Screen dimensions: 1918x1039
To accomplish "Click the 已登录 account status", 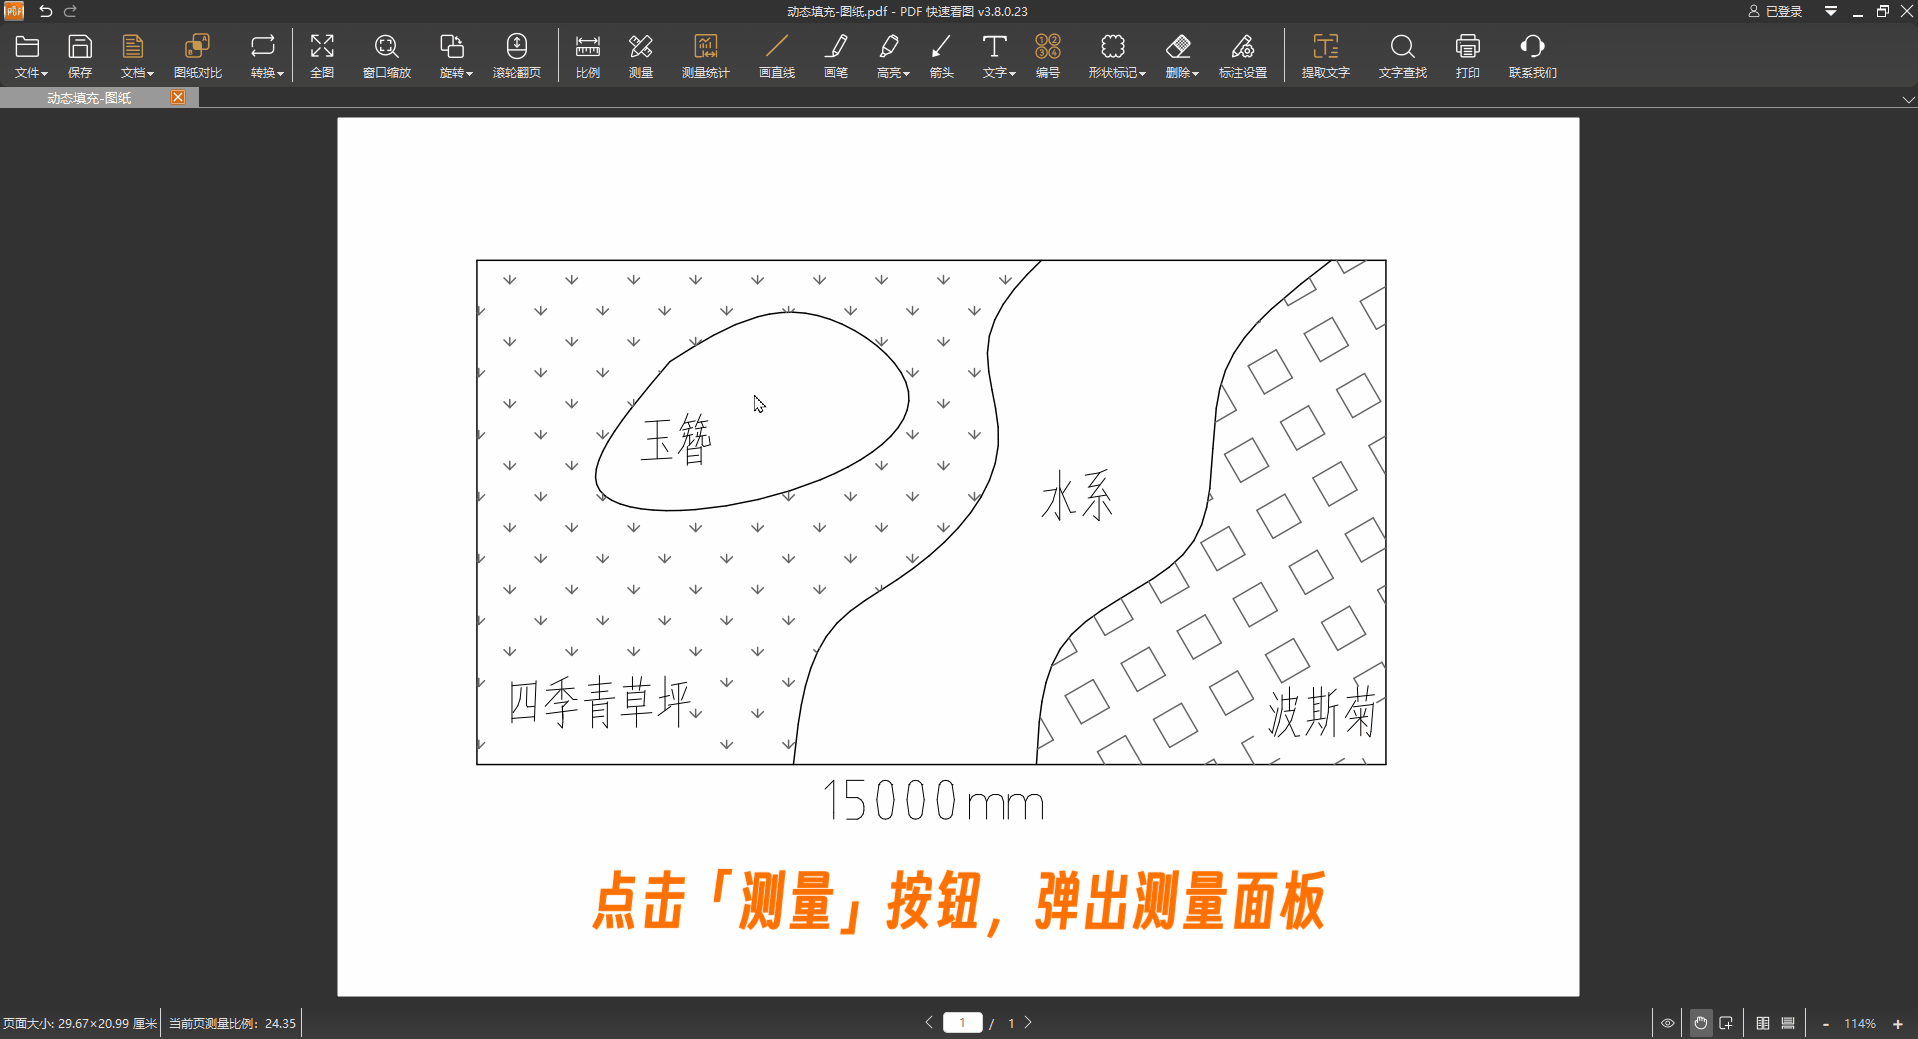I will coord(1775,11).
